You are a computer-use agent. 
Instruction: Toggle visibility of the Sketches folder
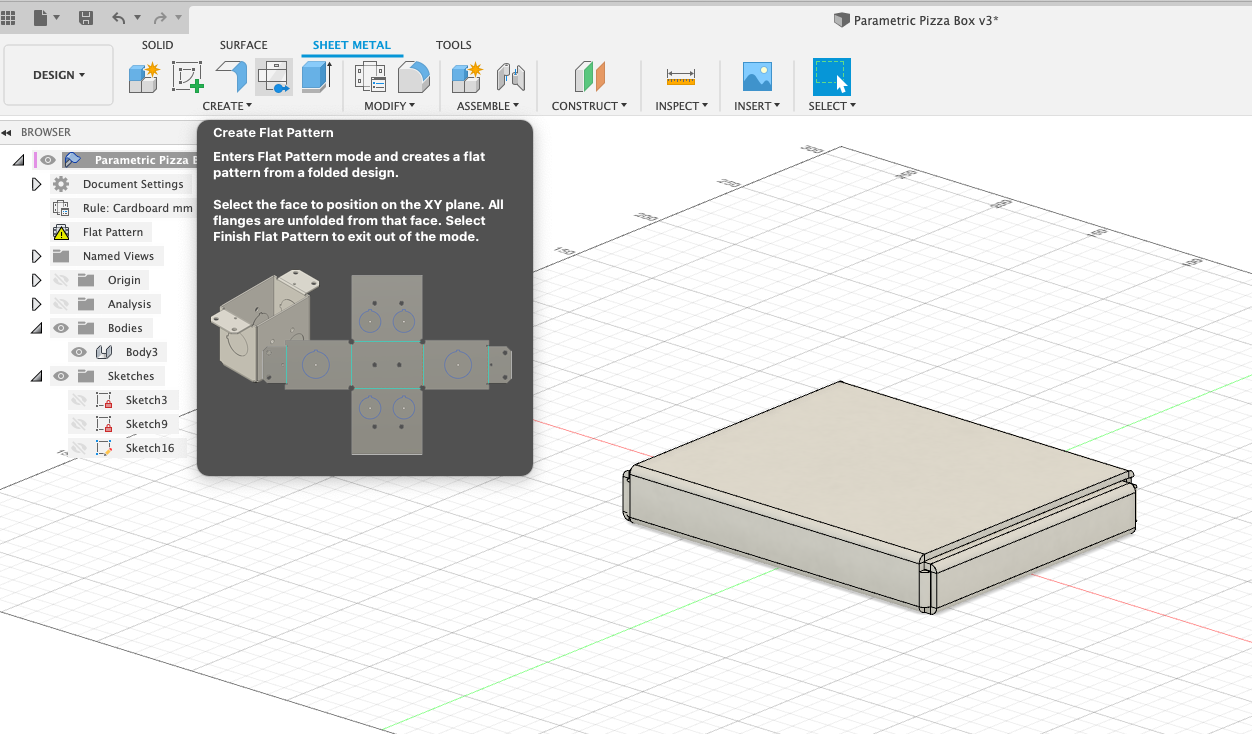pyautogui.click(x=62, y=376)
